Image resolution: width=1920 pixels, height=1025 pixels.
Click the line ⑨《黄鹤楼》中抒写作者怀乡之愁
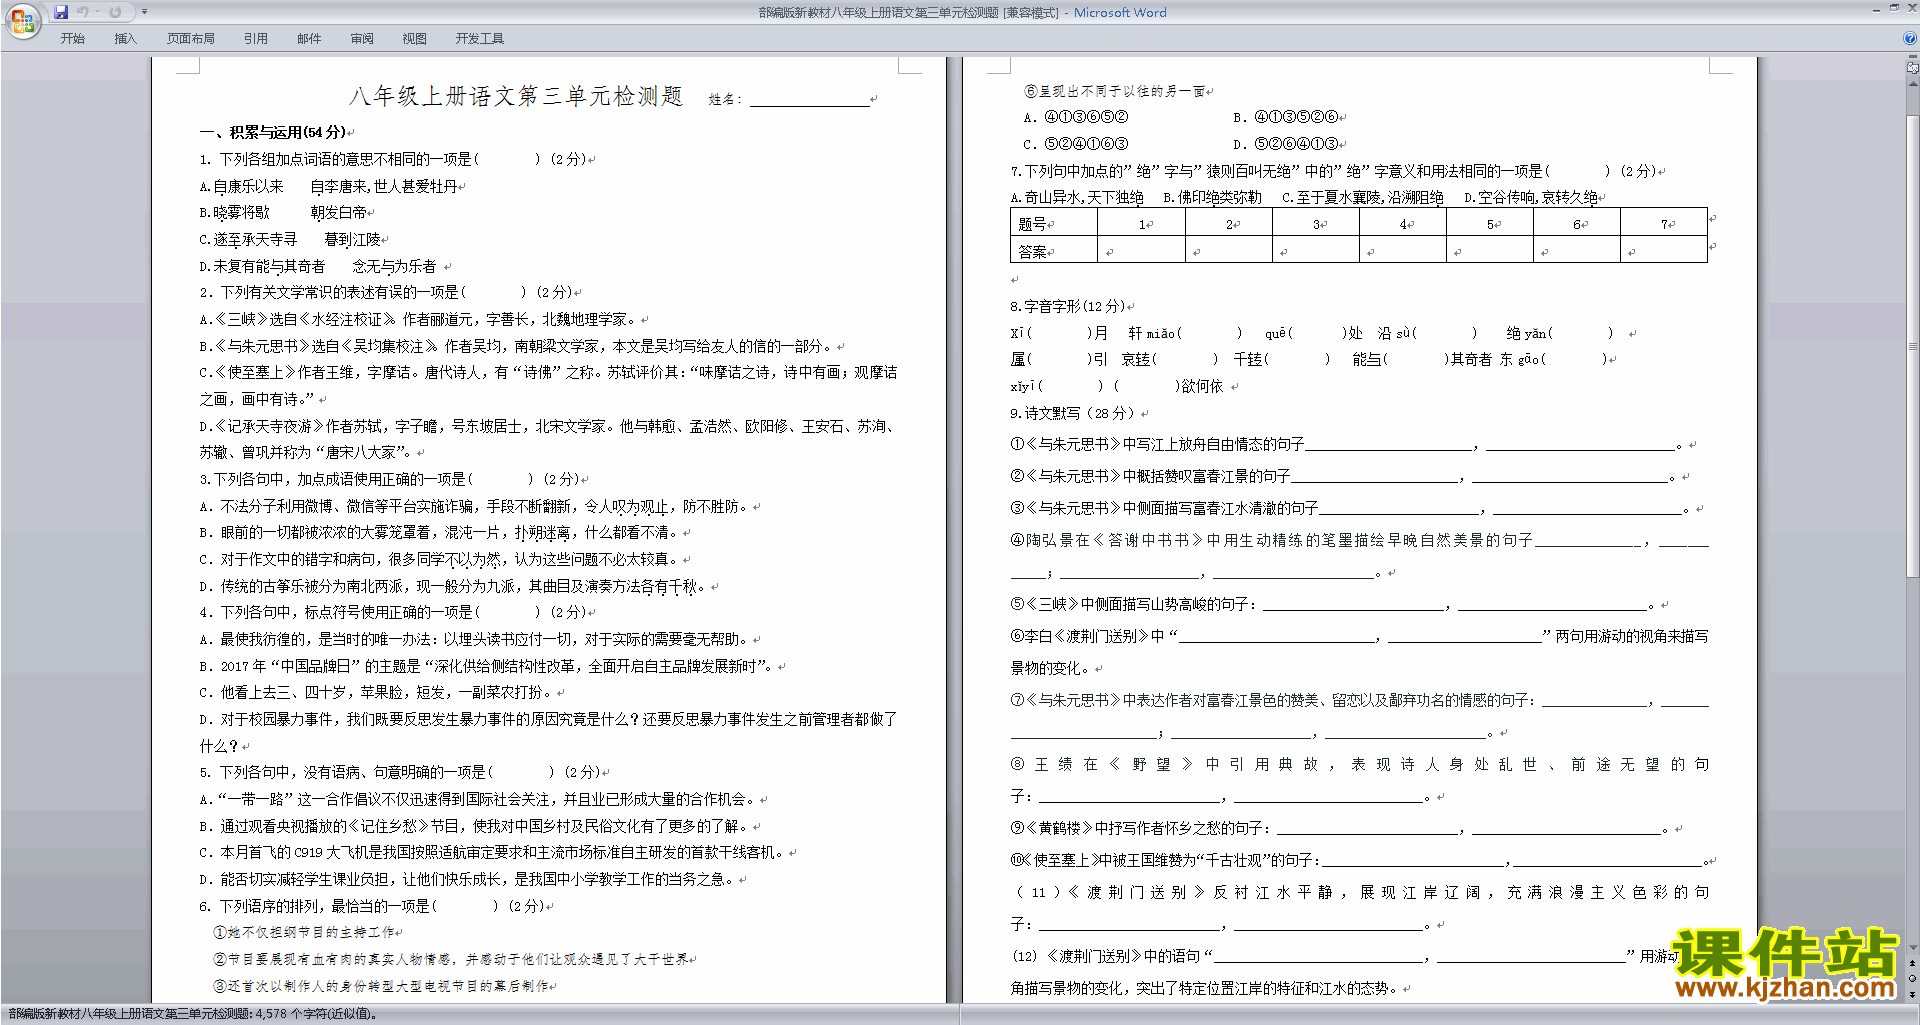coord(1341,828)
